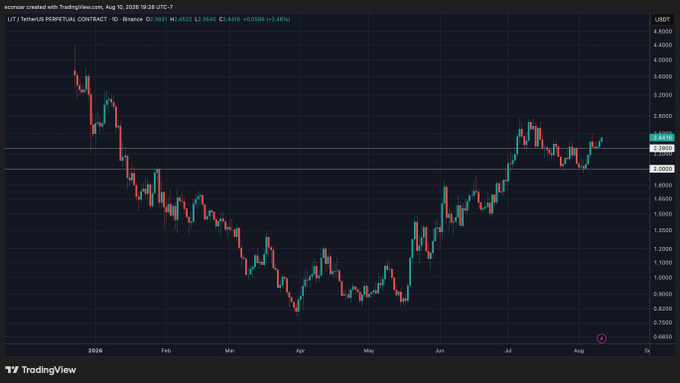680x383 pixels.
Task: Click the 1.0000 price axis label
Action: tap(662, 278)
